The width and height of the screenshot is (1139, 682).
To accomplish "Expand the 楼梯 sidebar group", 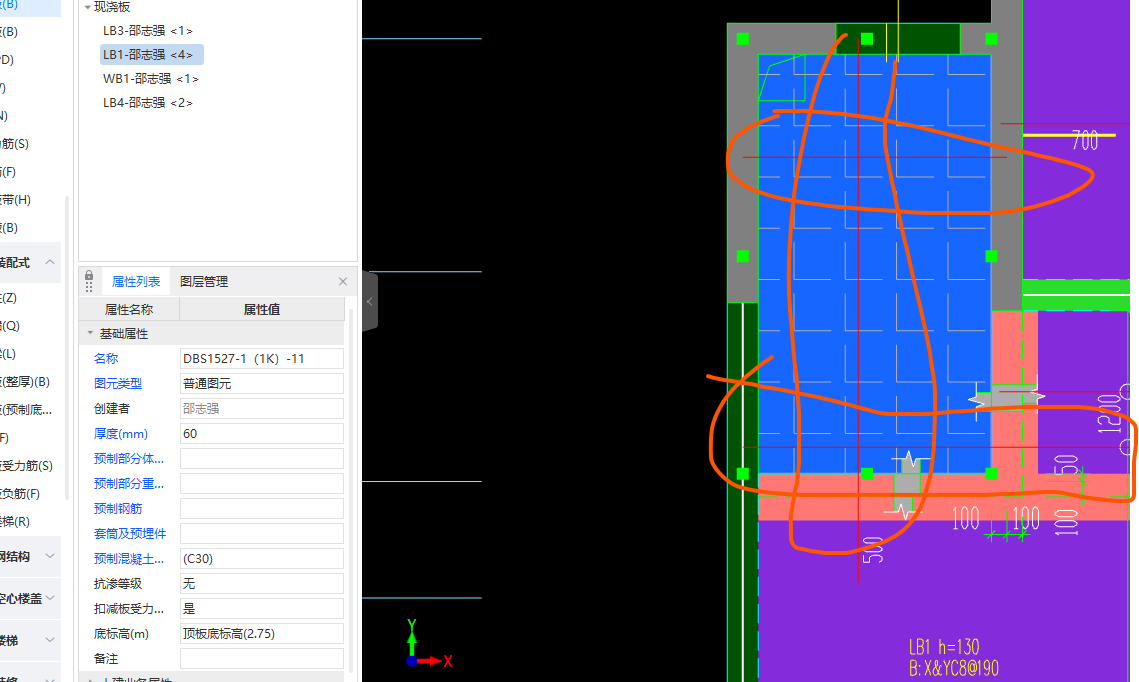I will click(x=49, y=640).
